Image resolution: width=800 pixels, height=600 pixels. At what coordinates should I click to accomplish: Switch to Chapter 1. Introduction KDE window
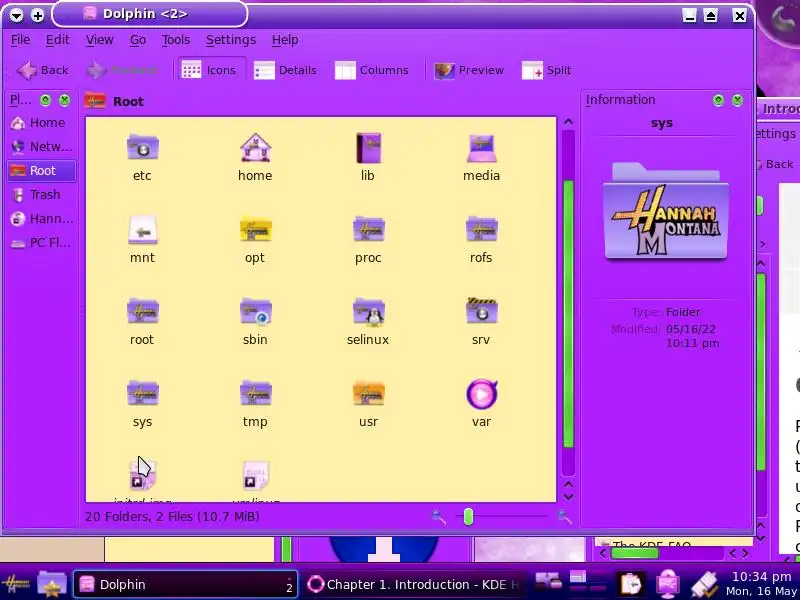click(x=414, y=584)
